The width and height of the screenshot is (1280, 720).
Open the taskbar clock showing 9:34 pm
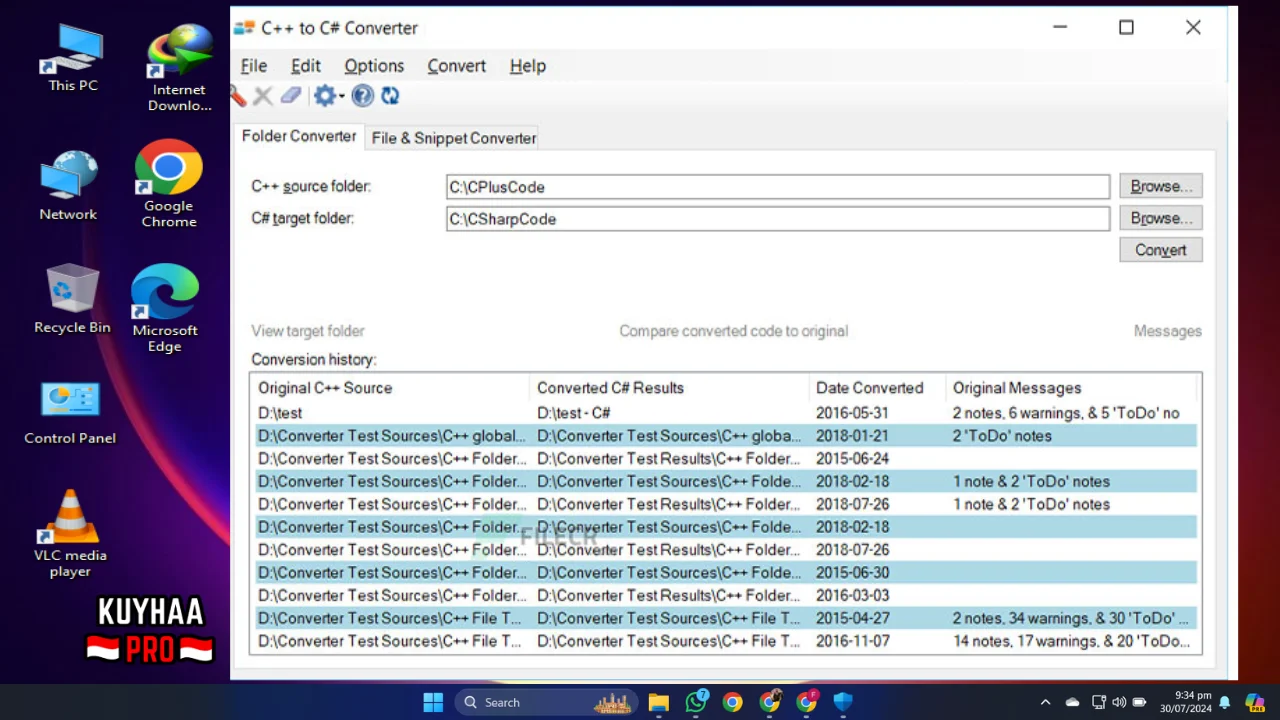point(1186,702)
